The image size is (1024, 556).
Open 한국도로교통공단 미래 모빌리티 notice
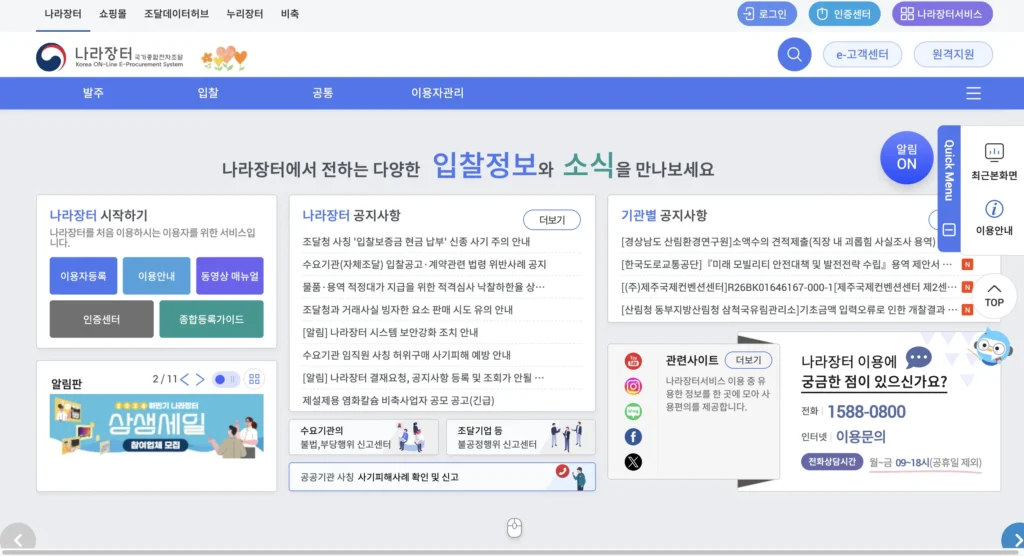786,264
